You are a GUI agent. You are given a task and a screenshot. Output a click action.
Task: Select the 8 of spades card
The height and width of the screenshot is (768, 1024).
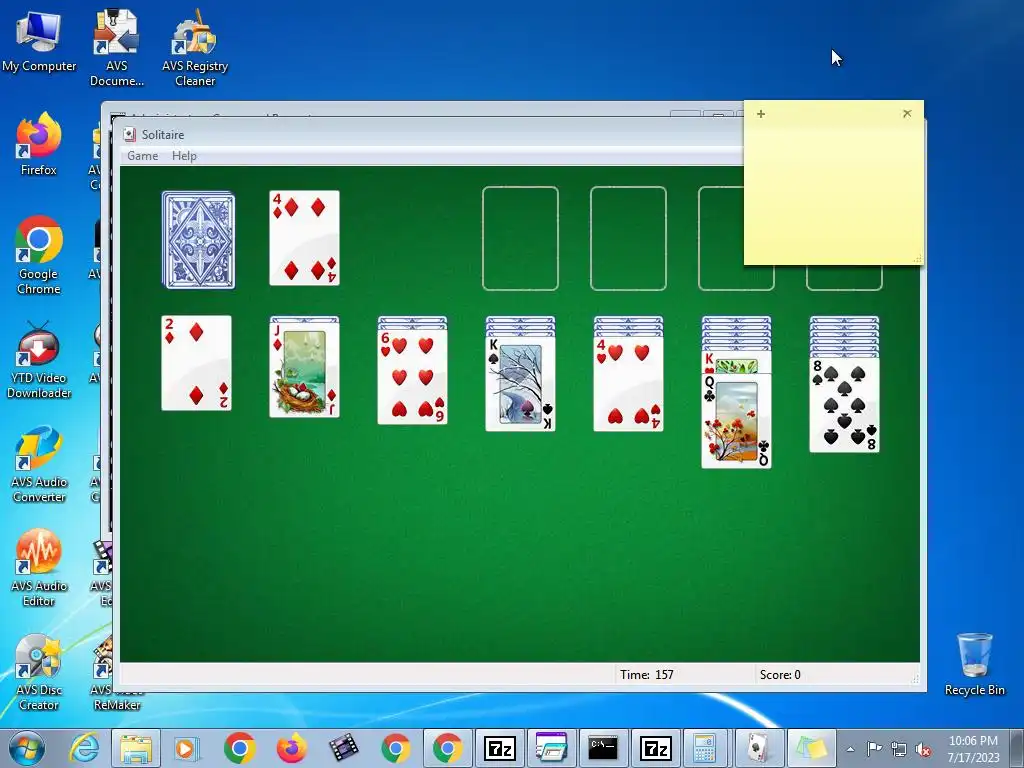coord(844,405)
